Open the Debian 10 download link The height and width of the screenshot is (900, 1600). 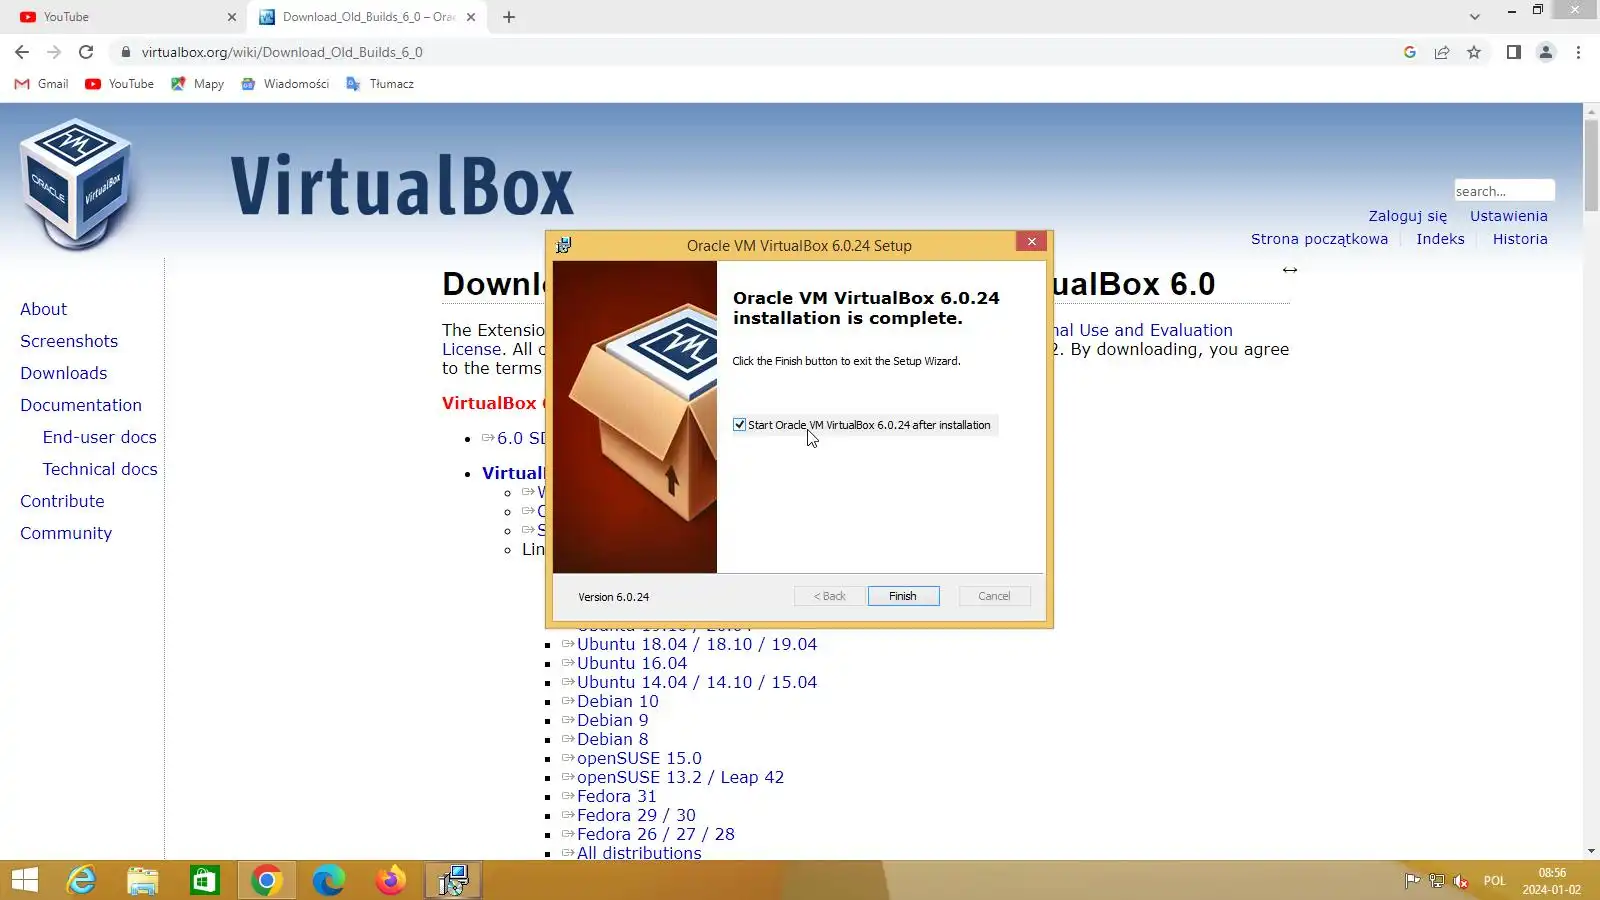(x=618, y=702)
